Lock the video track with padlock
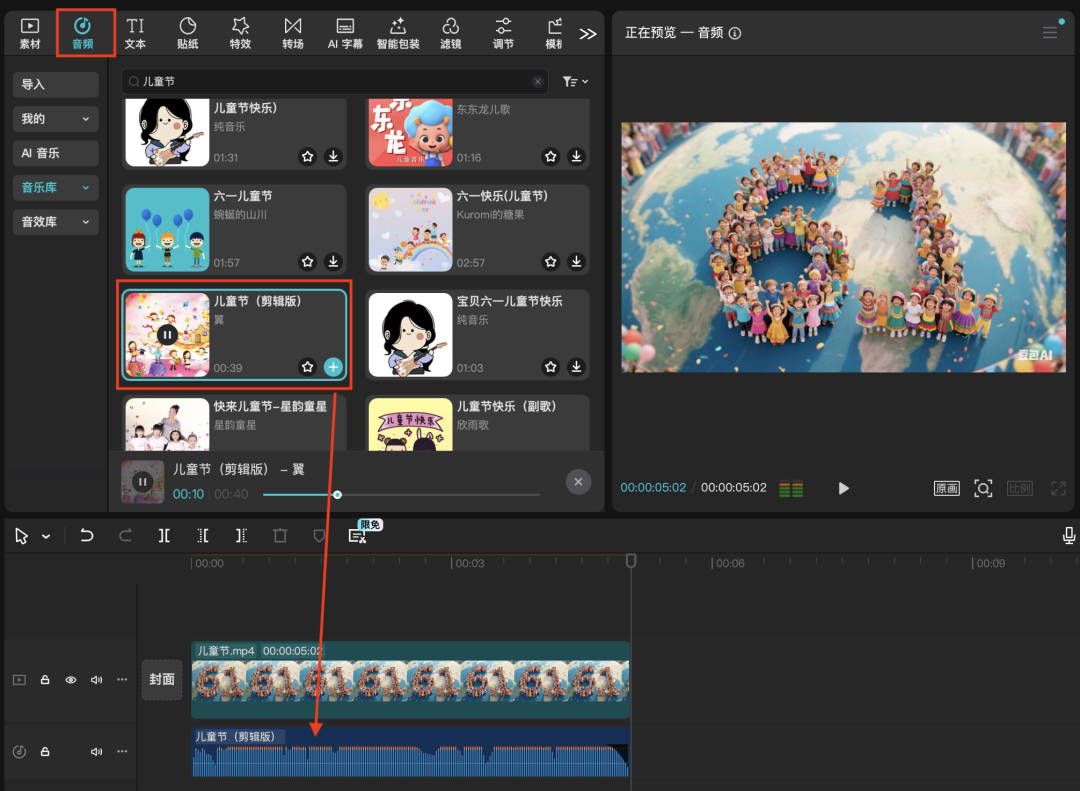Image resolution: width=1080 pixels, height=791 pixels. coord(45,680)
